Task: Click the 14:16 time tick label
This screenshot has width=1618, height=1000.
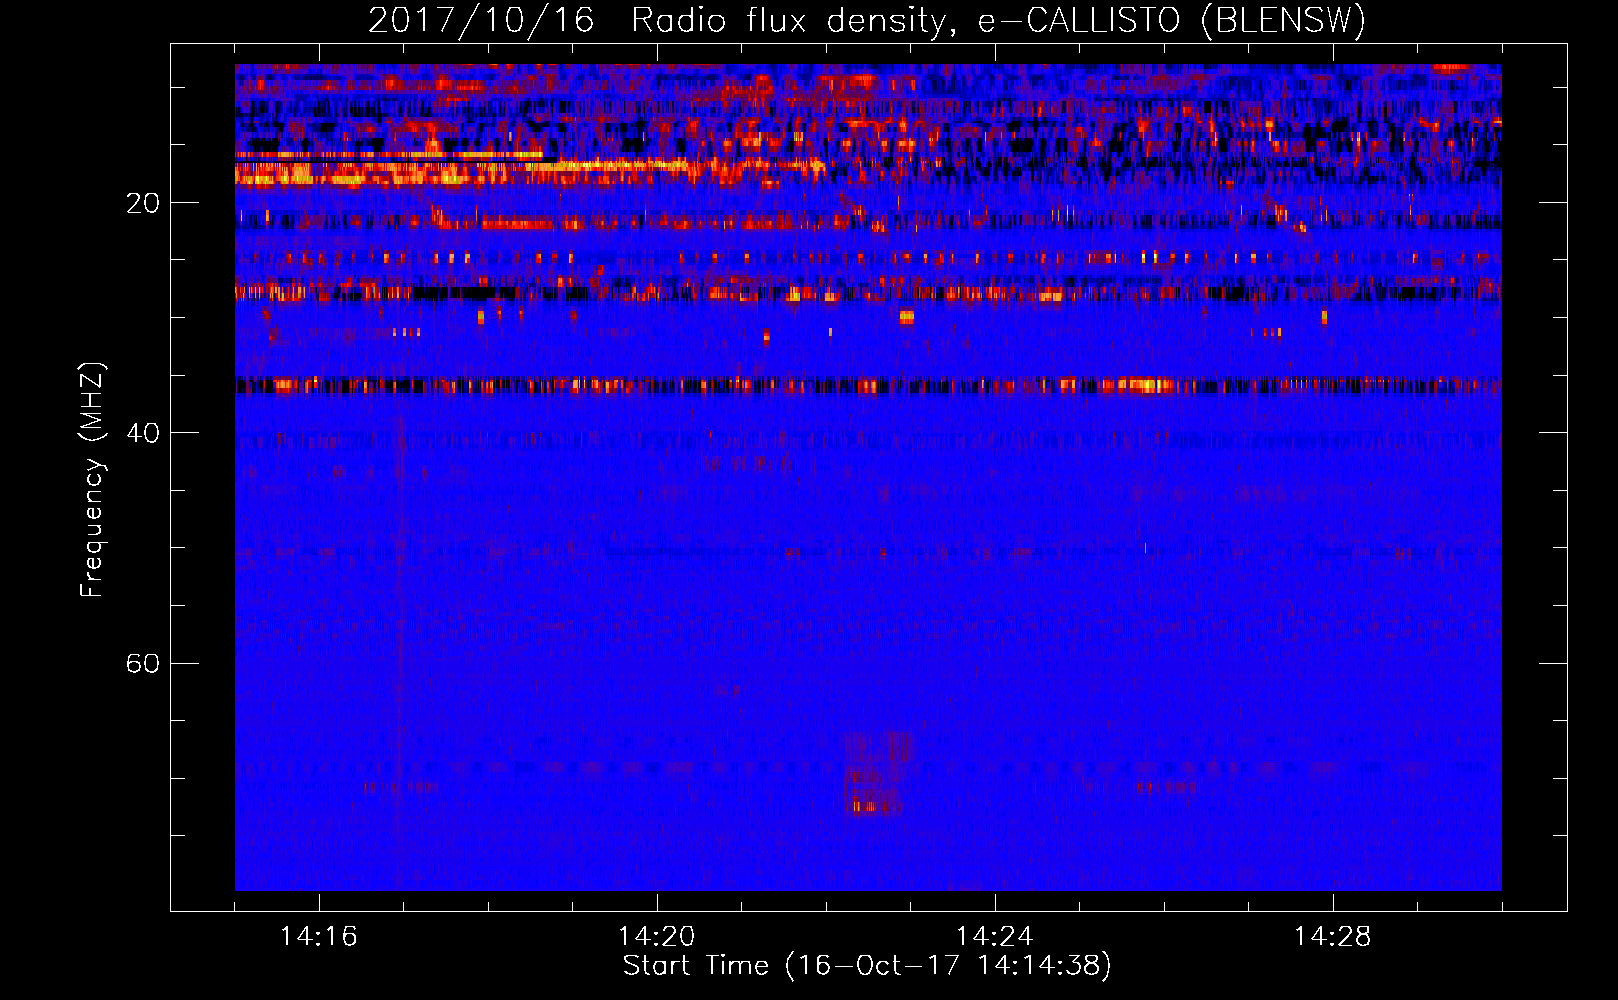Action: [x=319, y=937]
